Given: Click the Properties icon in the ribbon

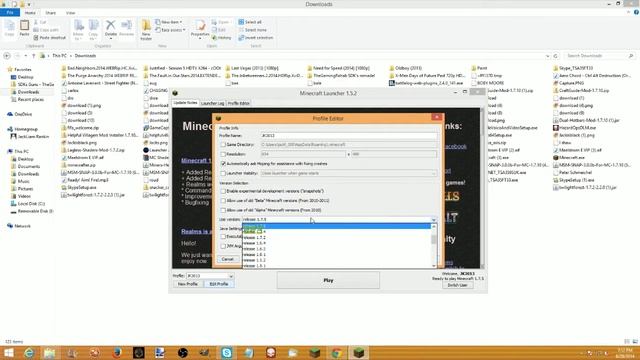Looking at the screenshot, I should coord(200,29).
